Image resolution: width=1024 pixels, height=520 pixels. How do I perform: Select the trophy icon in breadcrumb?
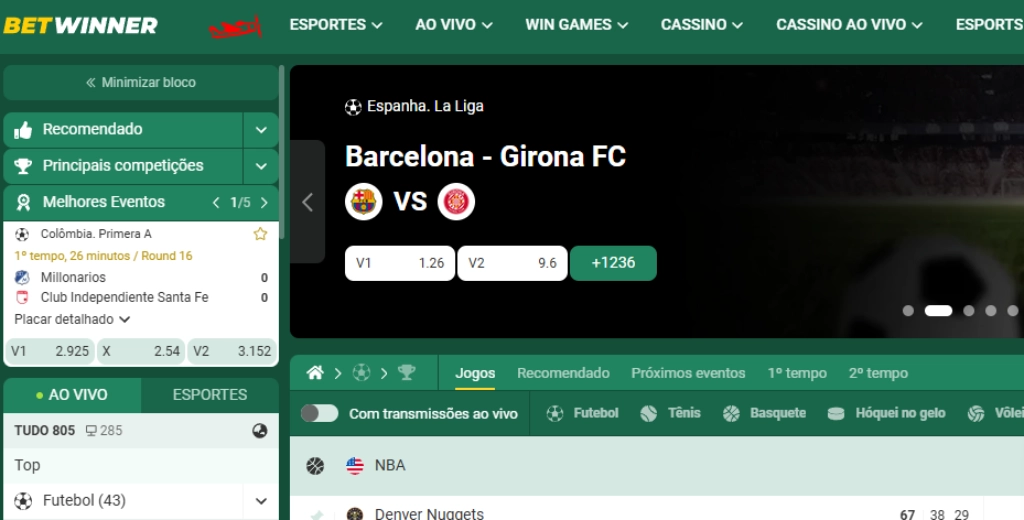(407, 373)
